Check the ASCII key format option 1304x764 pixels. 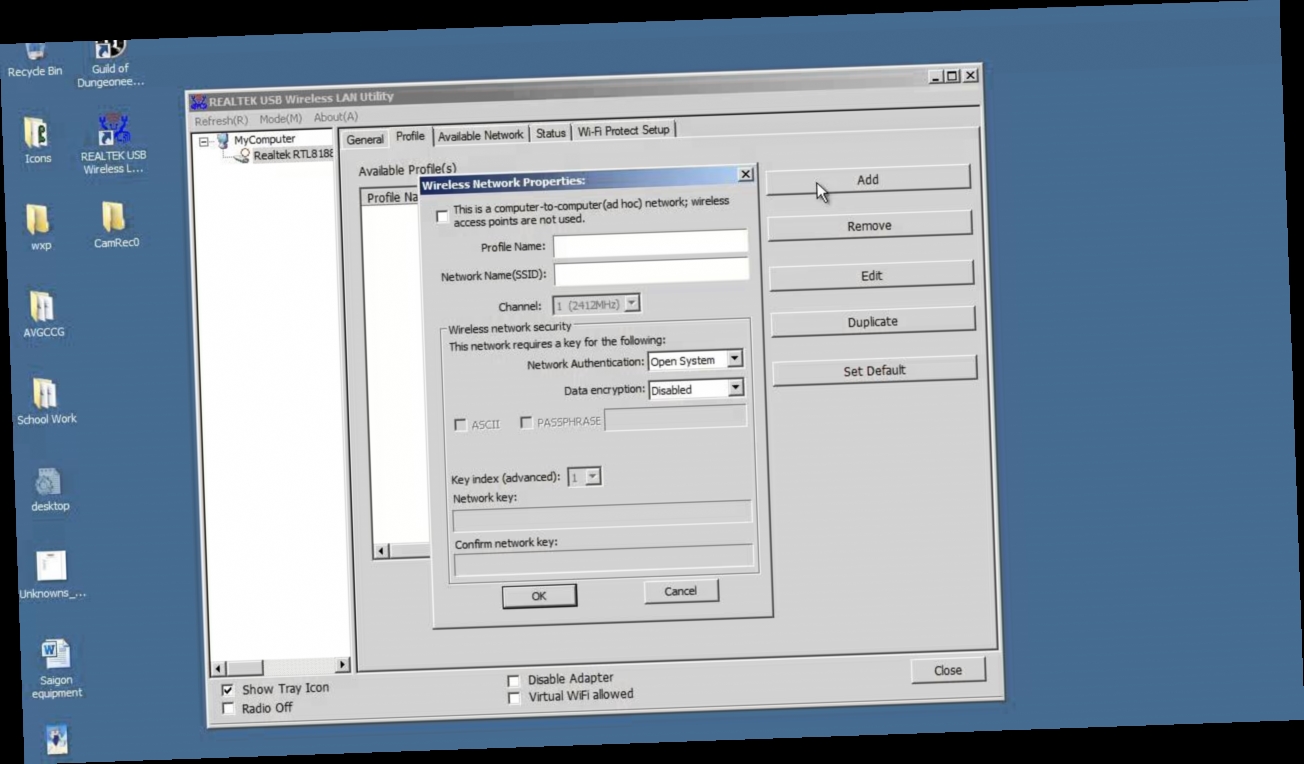461,424
